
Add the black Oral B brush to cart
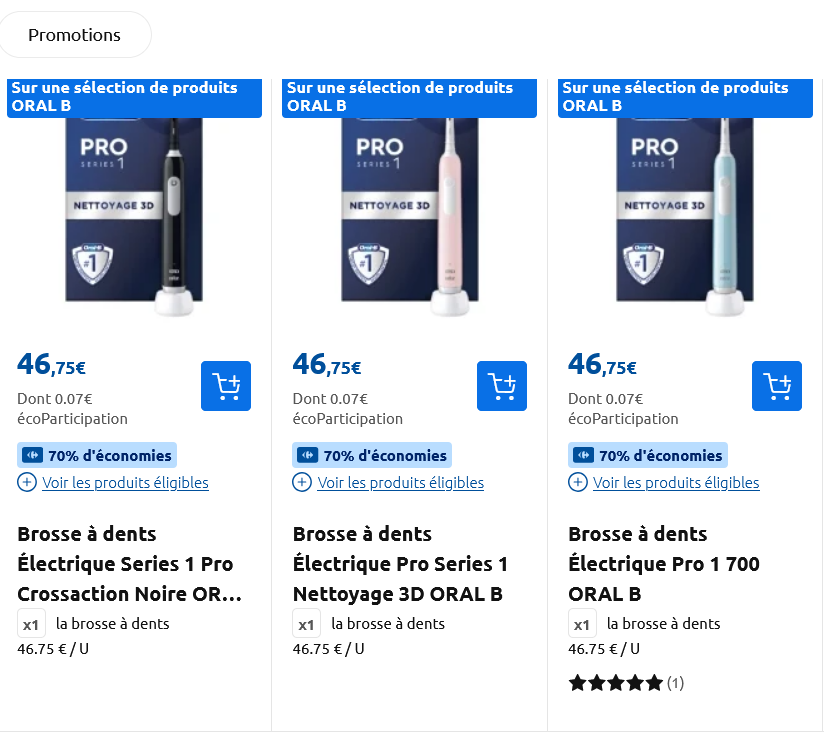pos(225,386)
